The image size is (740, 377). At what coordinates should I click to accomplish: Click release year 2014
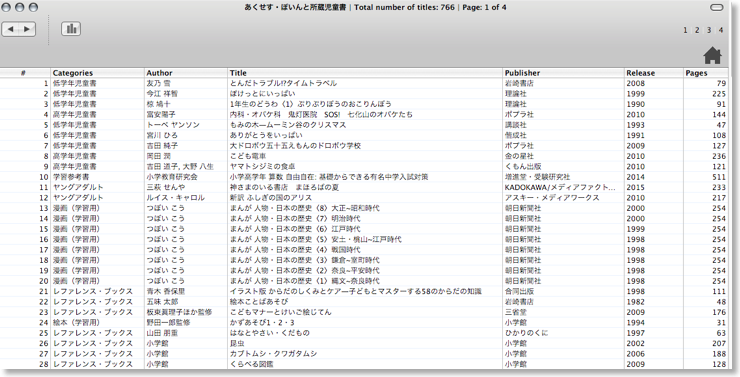coord(635,177)
